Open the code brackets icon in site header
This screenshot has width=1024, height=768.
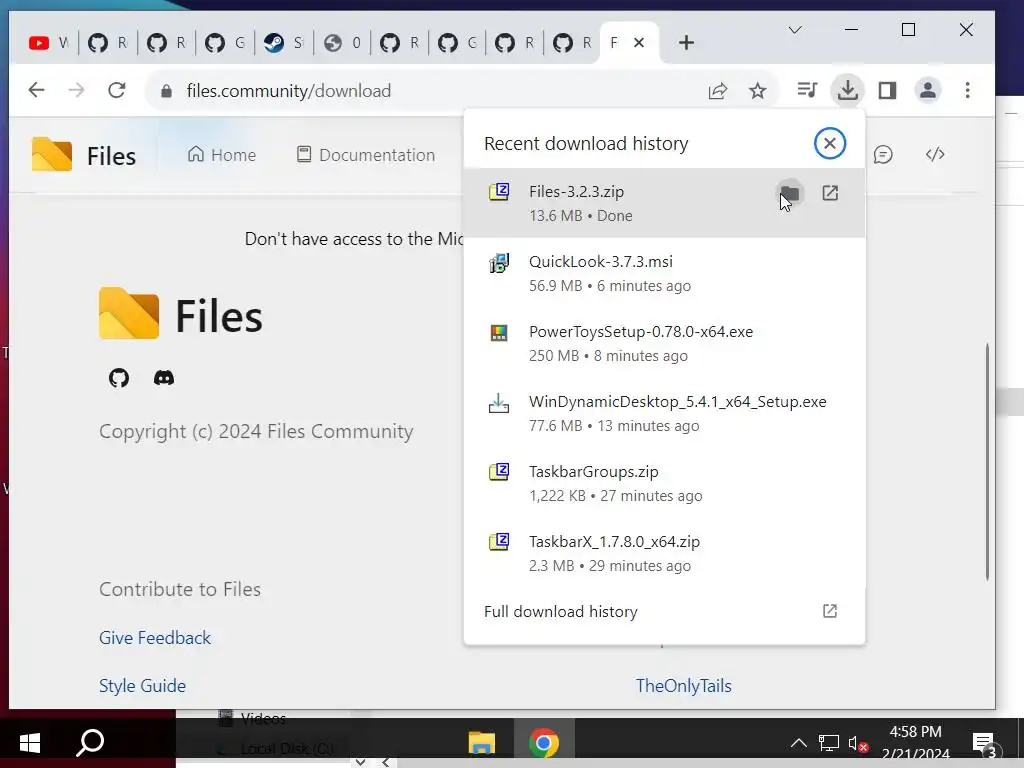tap(935, 155)
